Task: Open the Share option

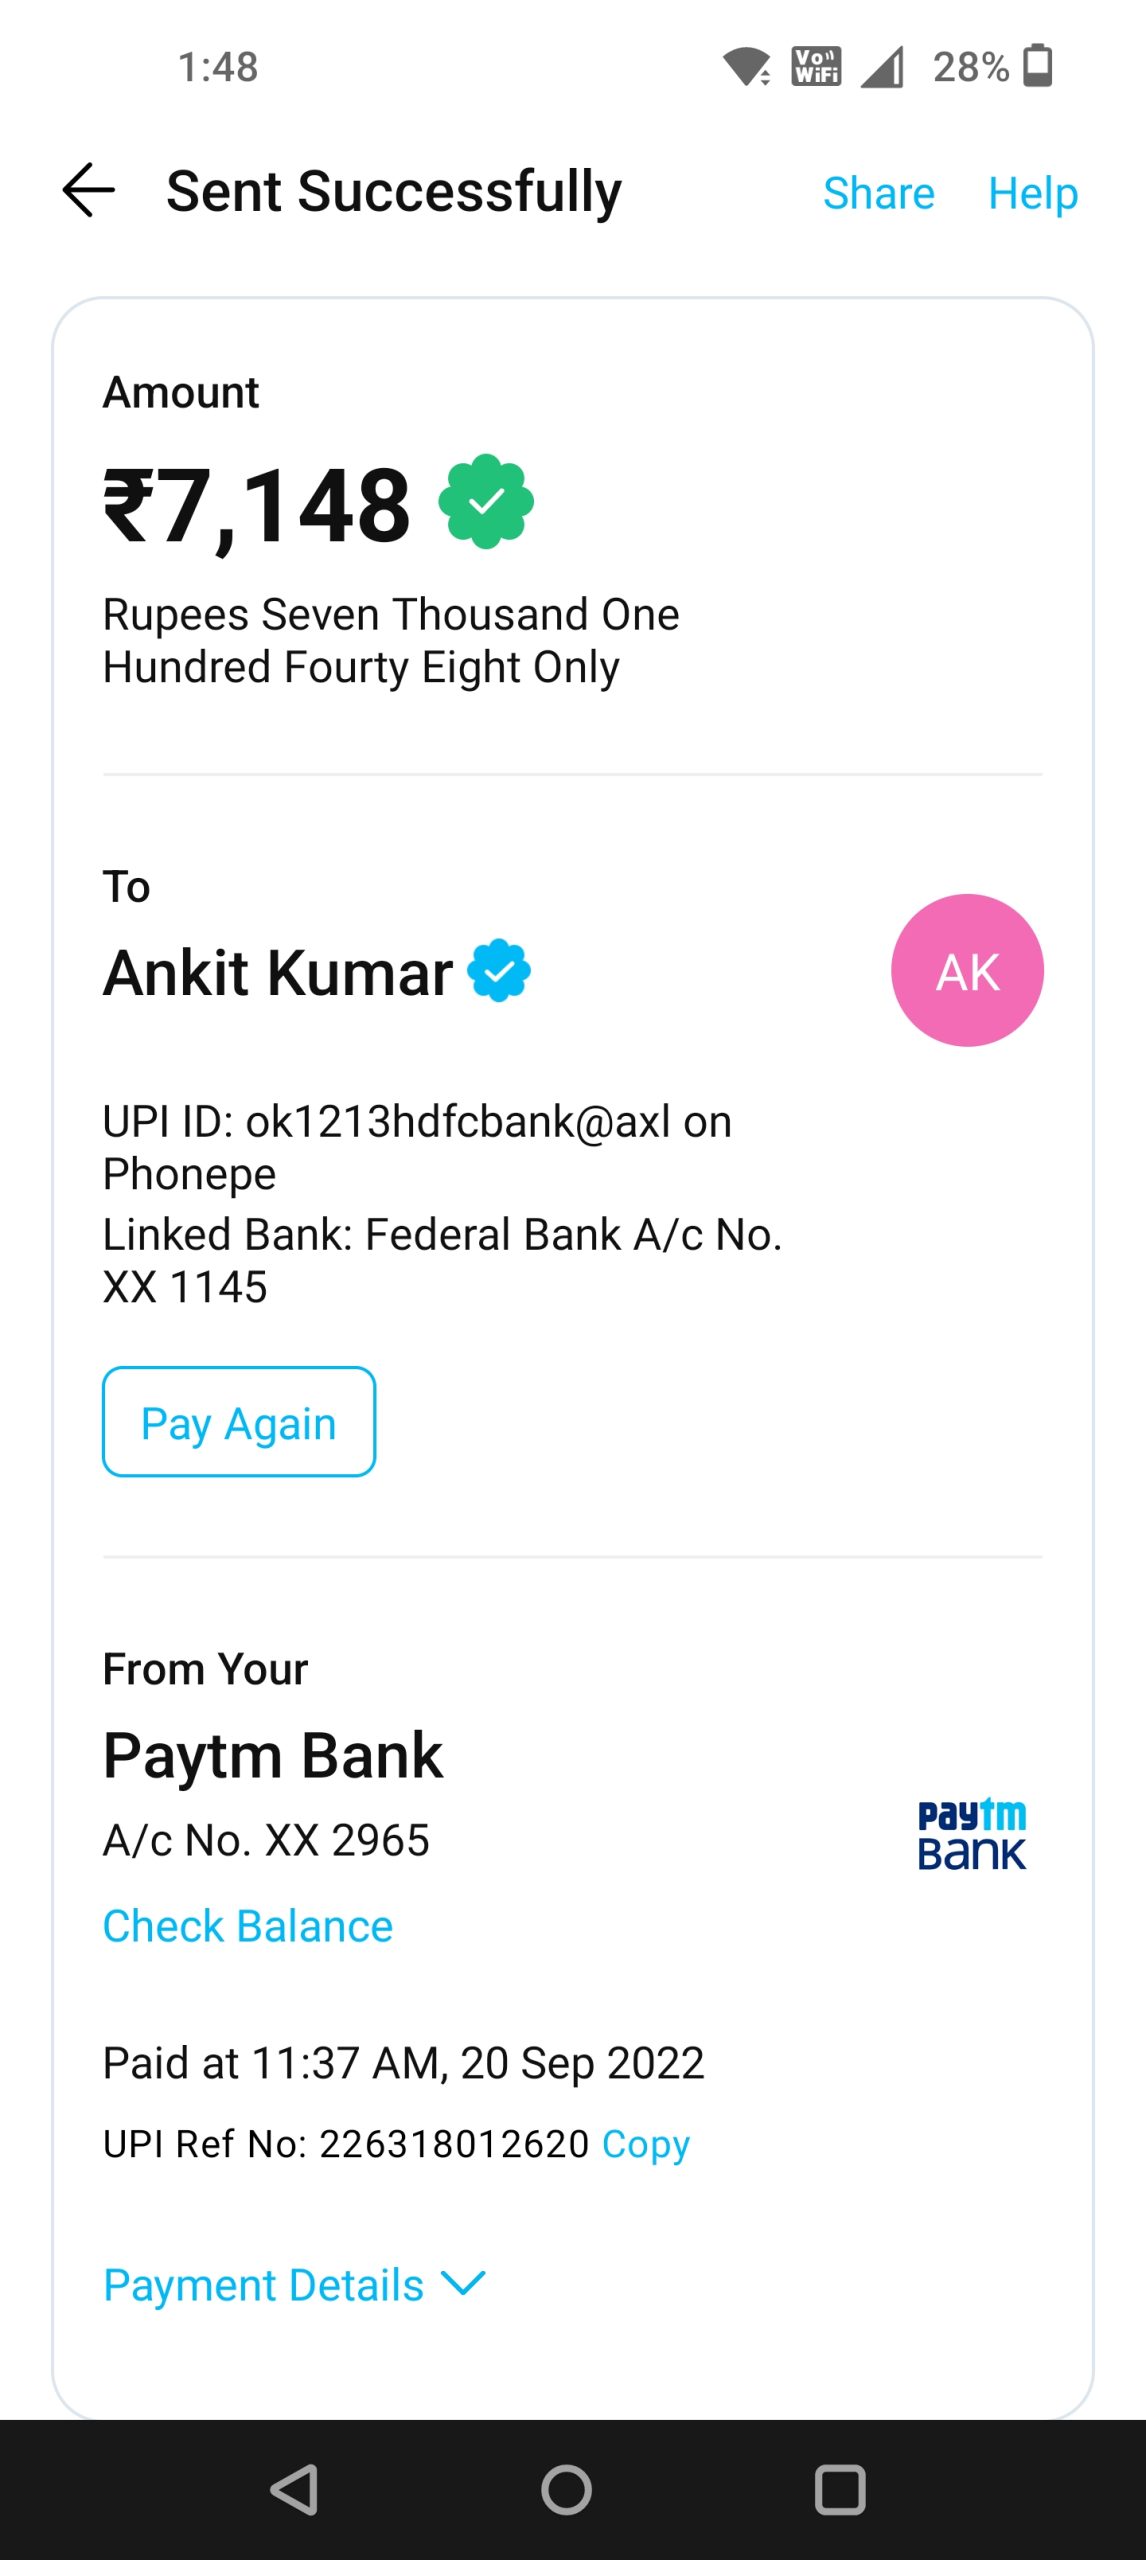Action: [x=878, y=193]
